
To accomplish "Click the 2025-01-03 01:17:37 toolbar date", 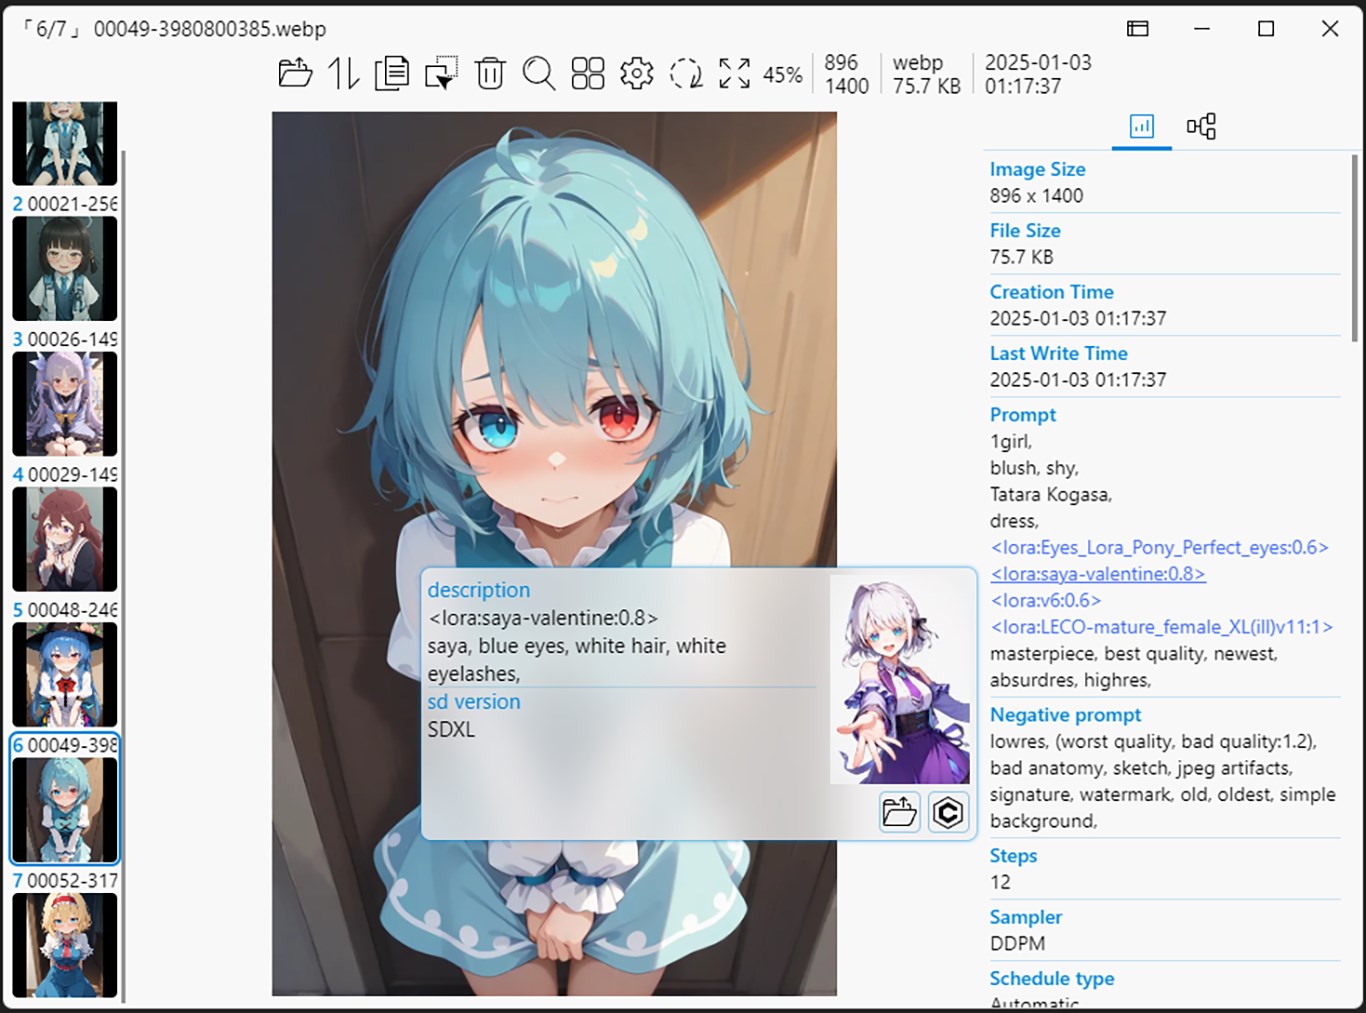I will tap(1038, 74).
